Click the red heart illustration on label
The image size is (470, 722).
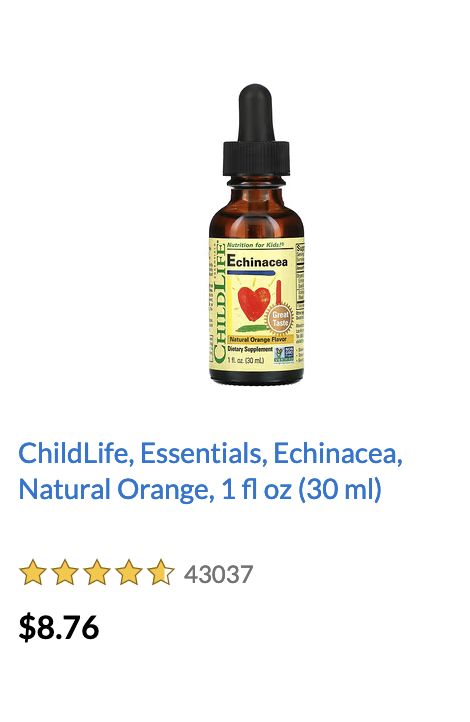tap(253, 304)
